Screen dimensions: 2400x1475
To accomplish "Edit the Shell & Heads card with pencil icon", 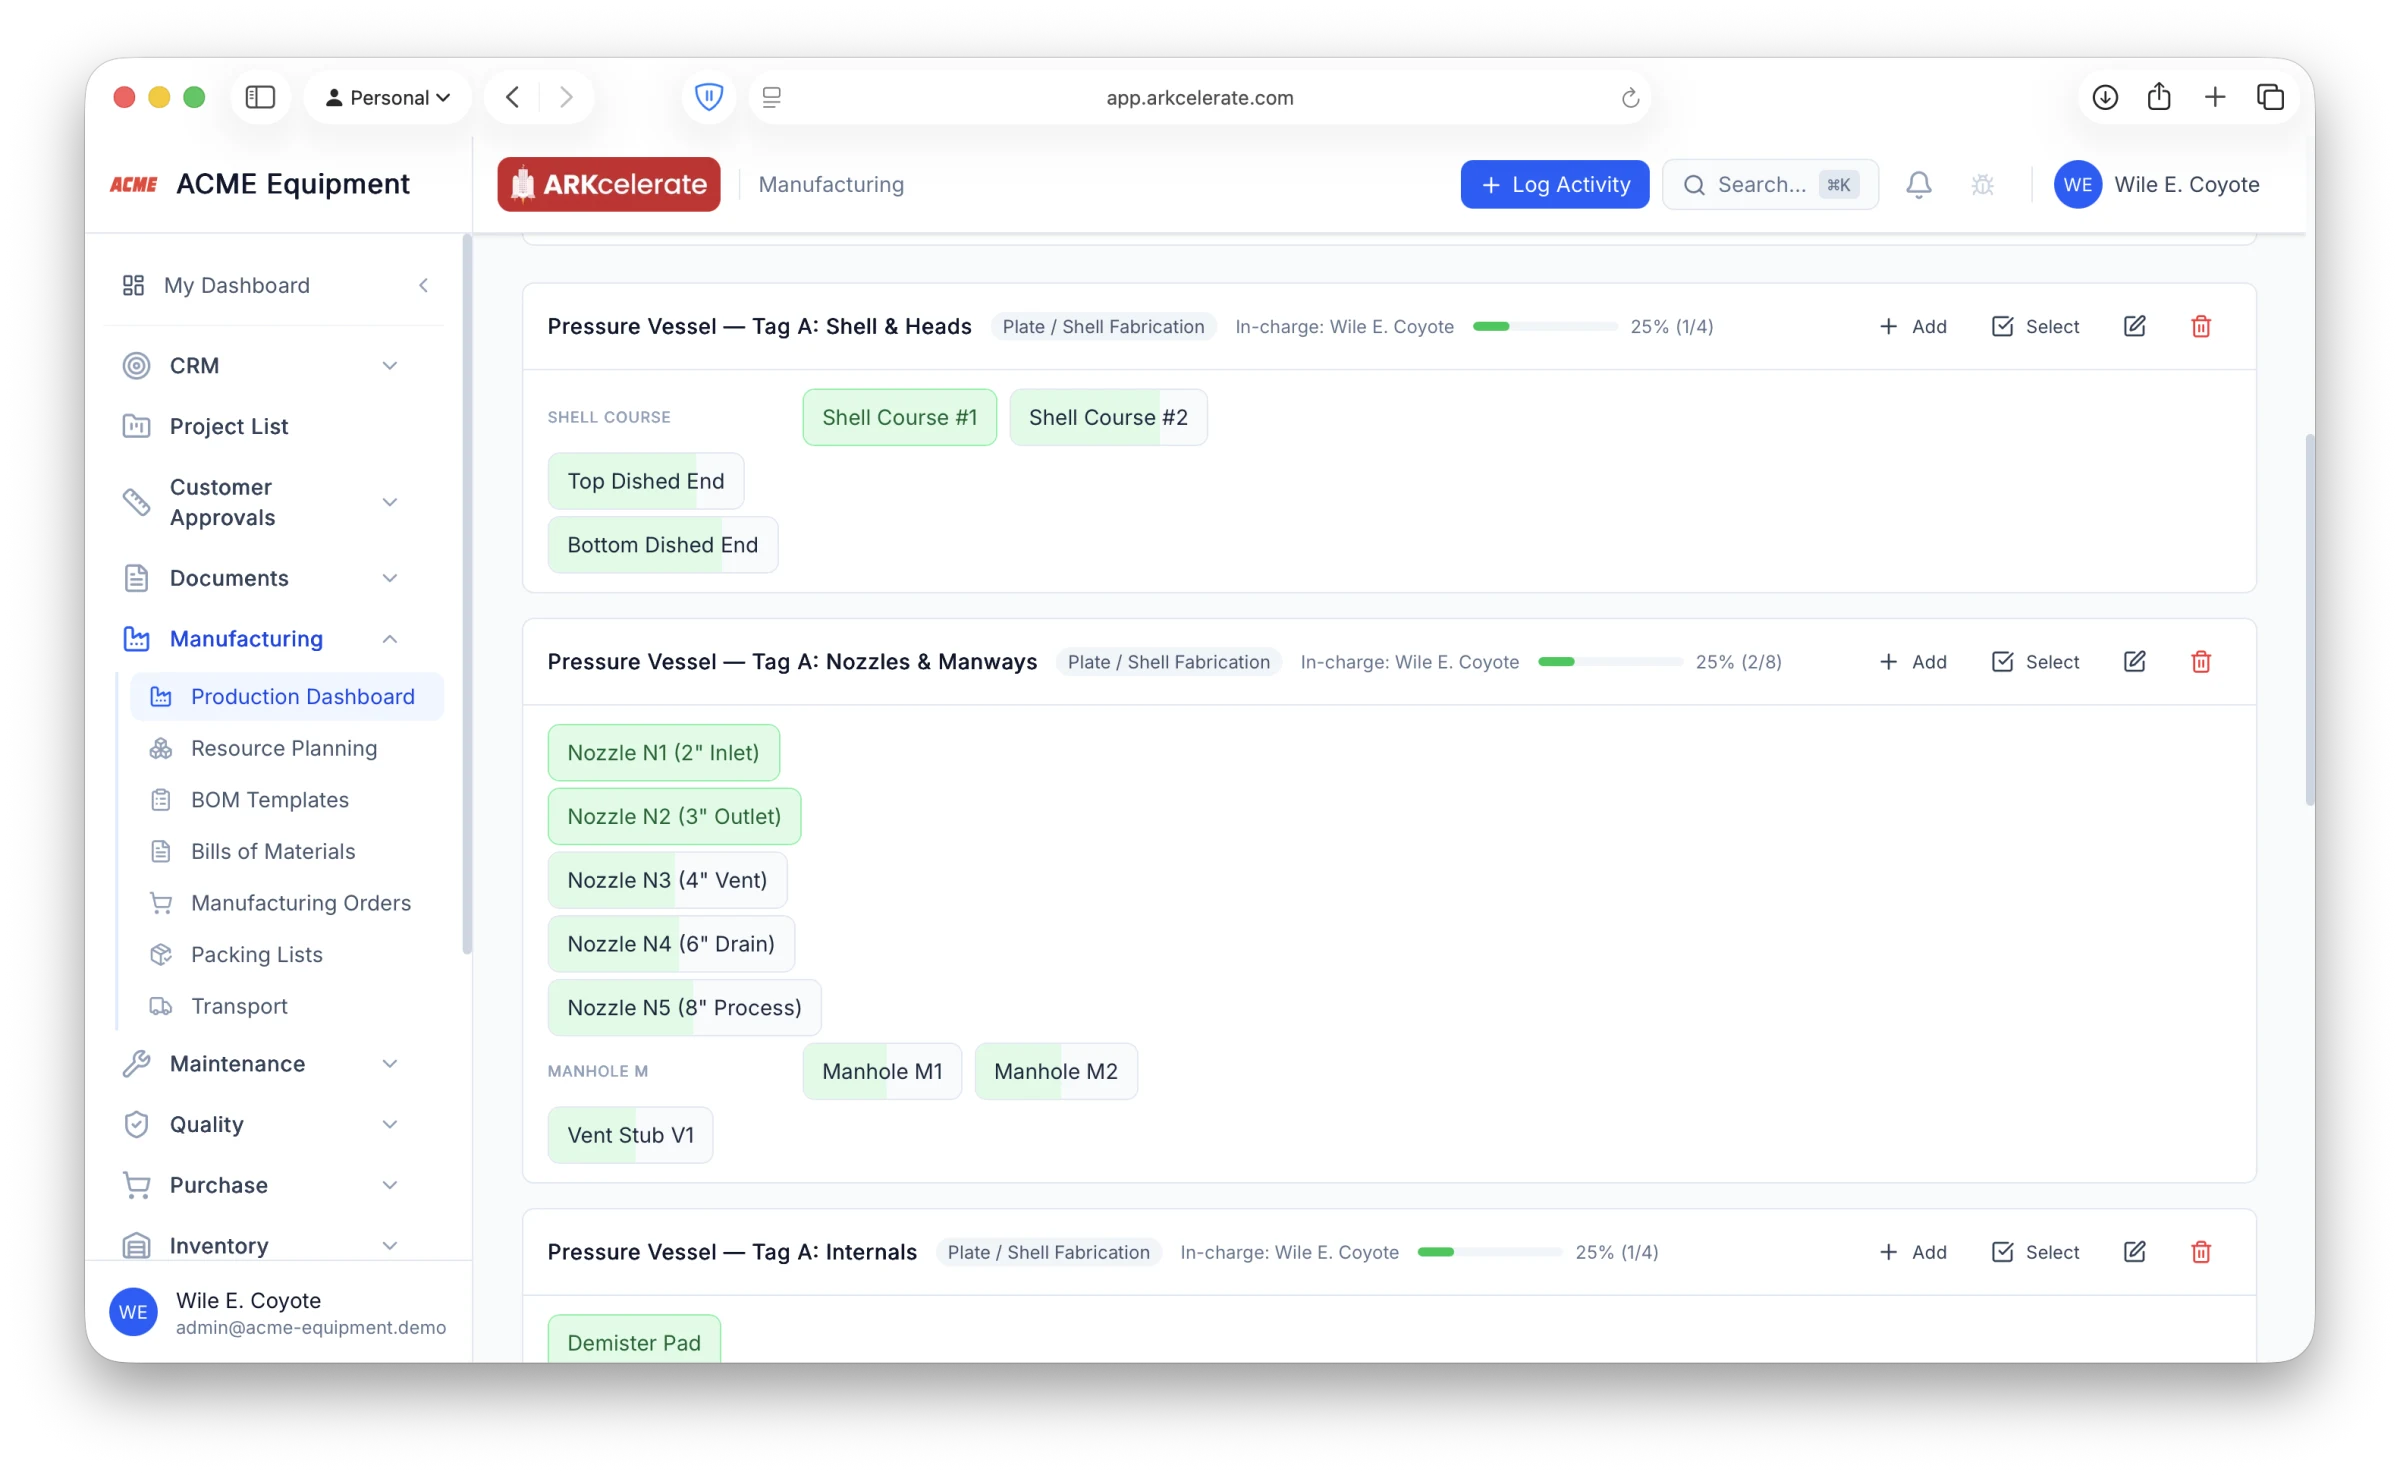I will point(2134,326).
